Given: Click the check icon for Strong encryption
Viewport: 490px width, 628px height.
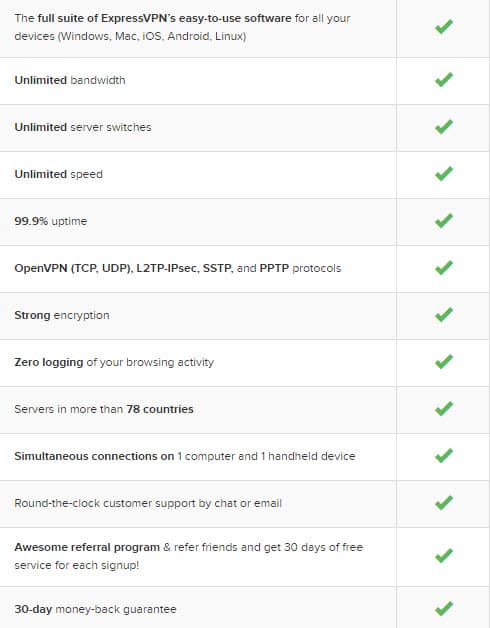Looking at the screenshot, I should (x=444, y=315).
